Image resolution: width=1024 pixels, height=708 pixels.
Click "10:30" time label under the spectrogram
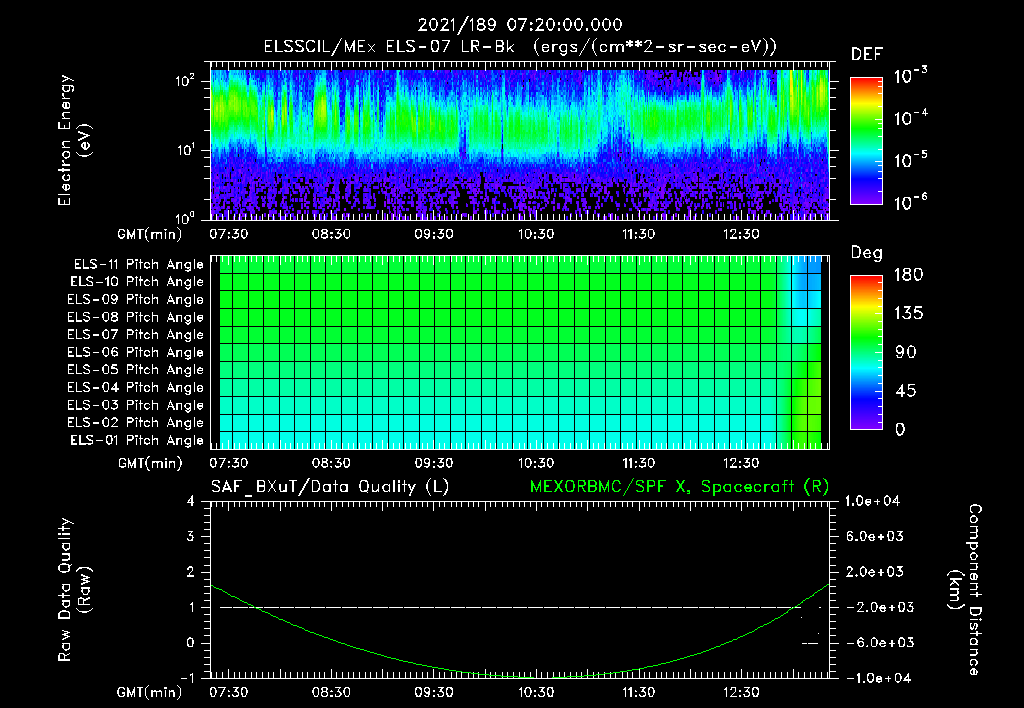pos(536,234)
